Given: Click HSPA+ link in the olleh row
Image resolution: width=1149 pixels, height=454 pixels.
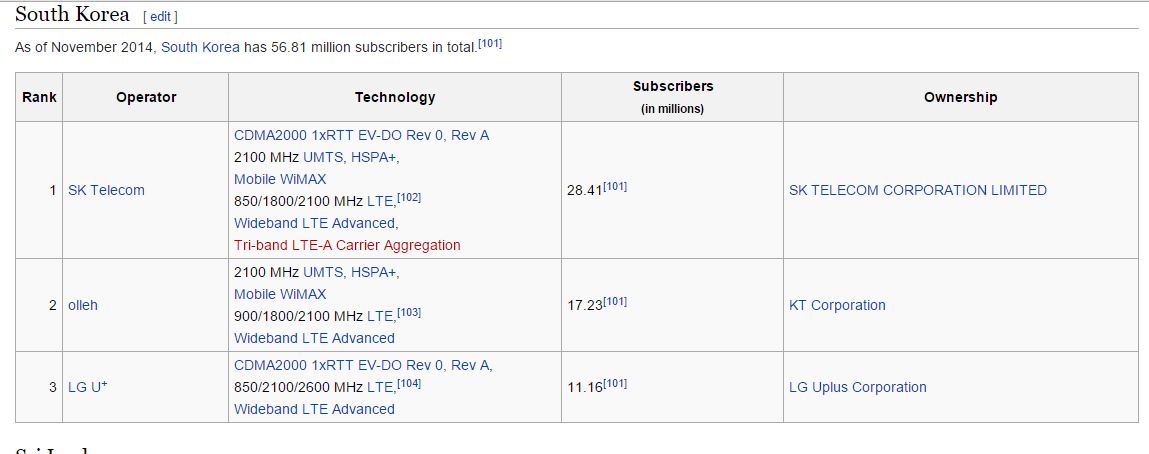Looking at the screenshot, I should [x=377, y=272].
